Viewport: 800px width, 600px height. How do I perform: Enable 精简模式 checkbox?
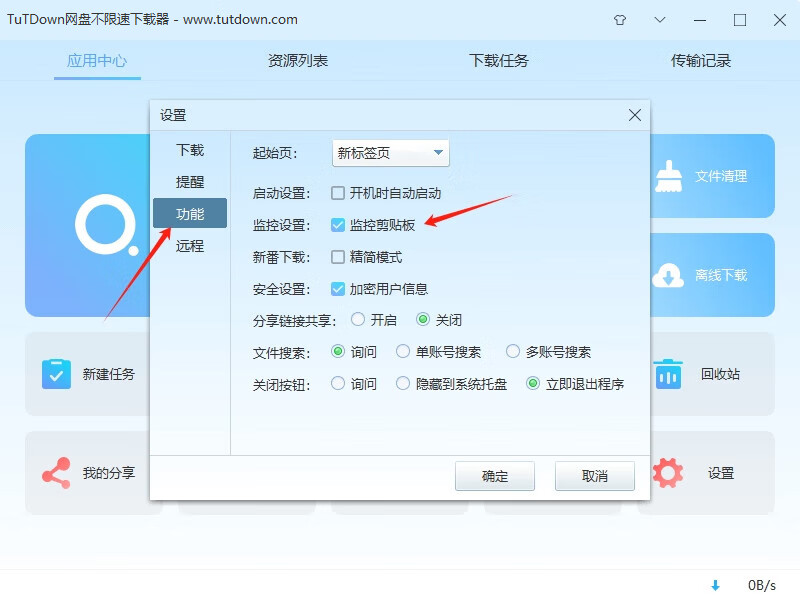(338, 257)
